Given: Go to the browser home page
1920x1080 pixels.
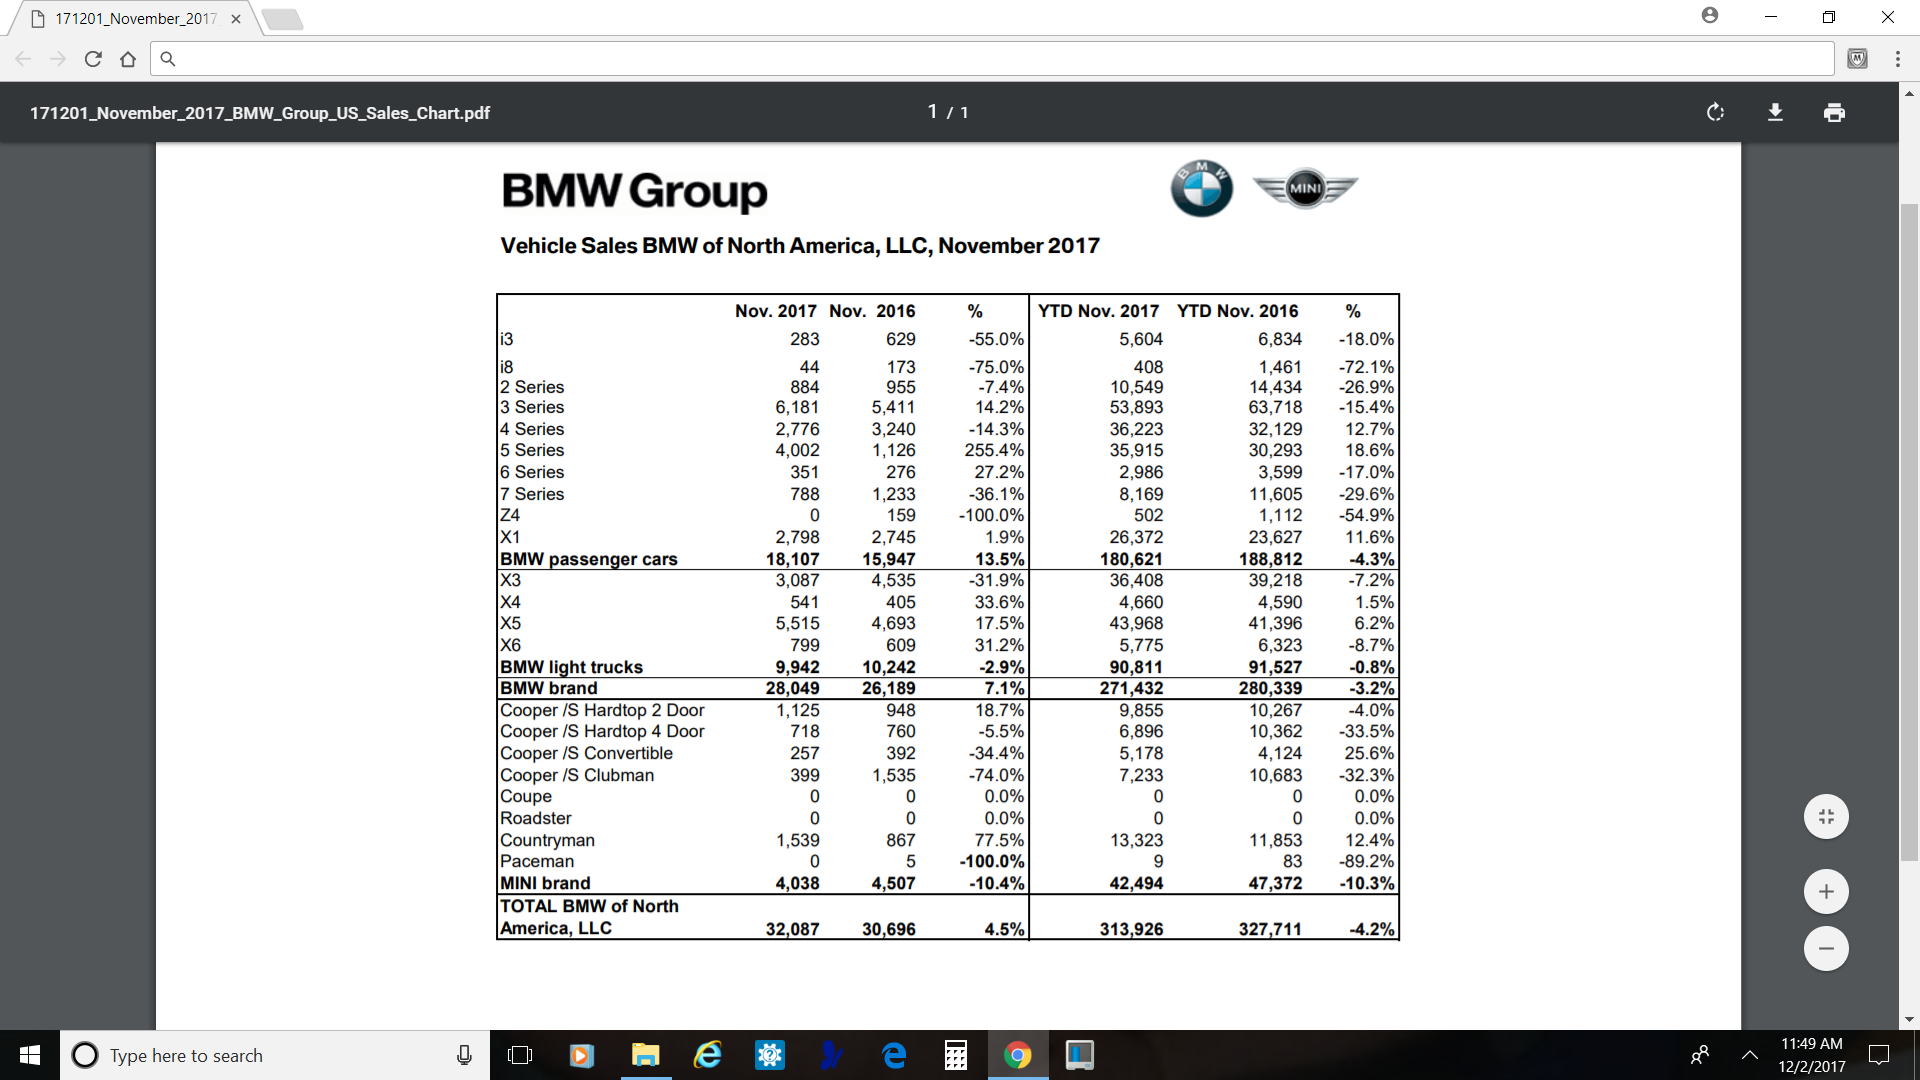Looking at the screenshot, I should (x=128, y=59).
